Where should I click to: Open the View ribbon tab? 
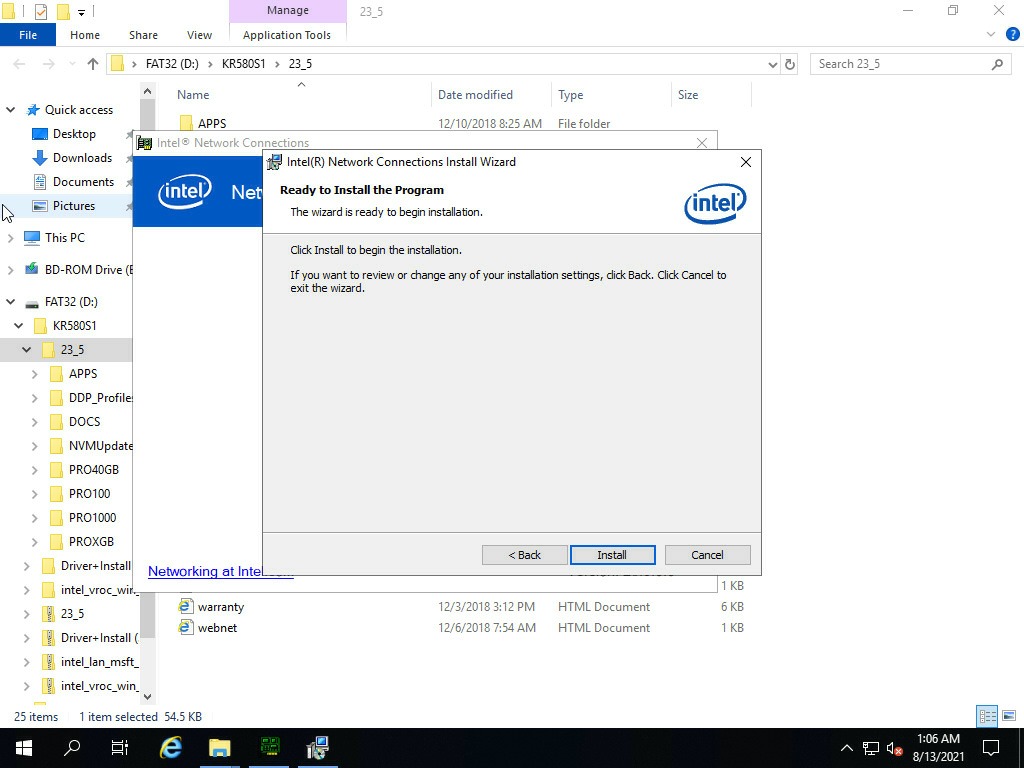[x=199, y=35]
